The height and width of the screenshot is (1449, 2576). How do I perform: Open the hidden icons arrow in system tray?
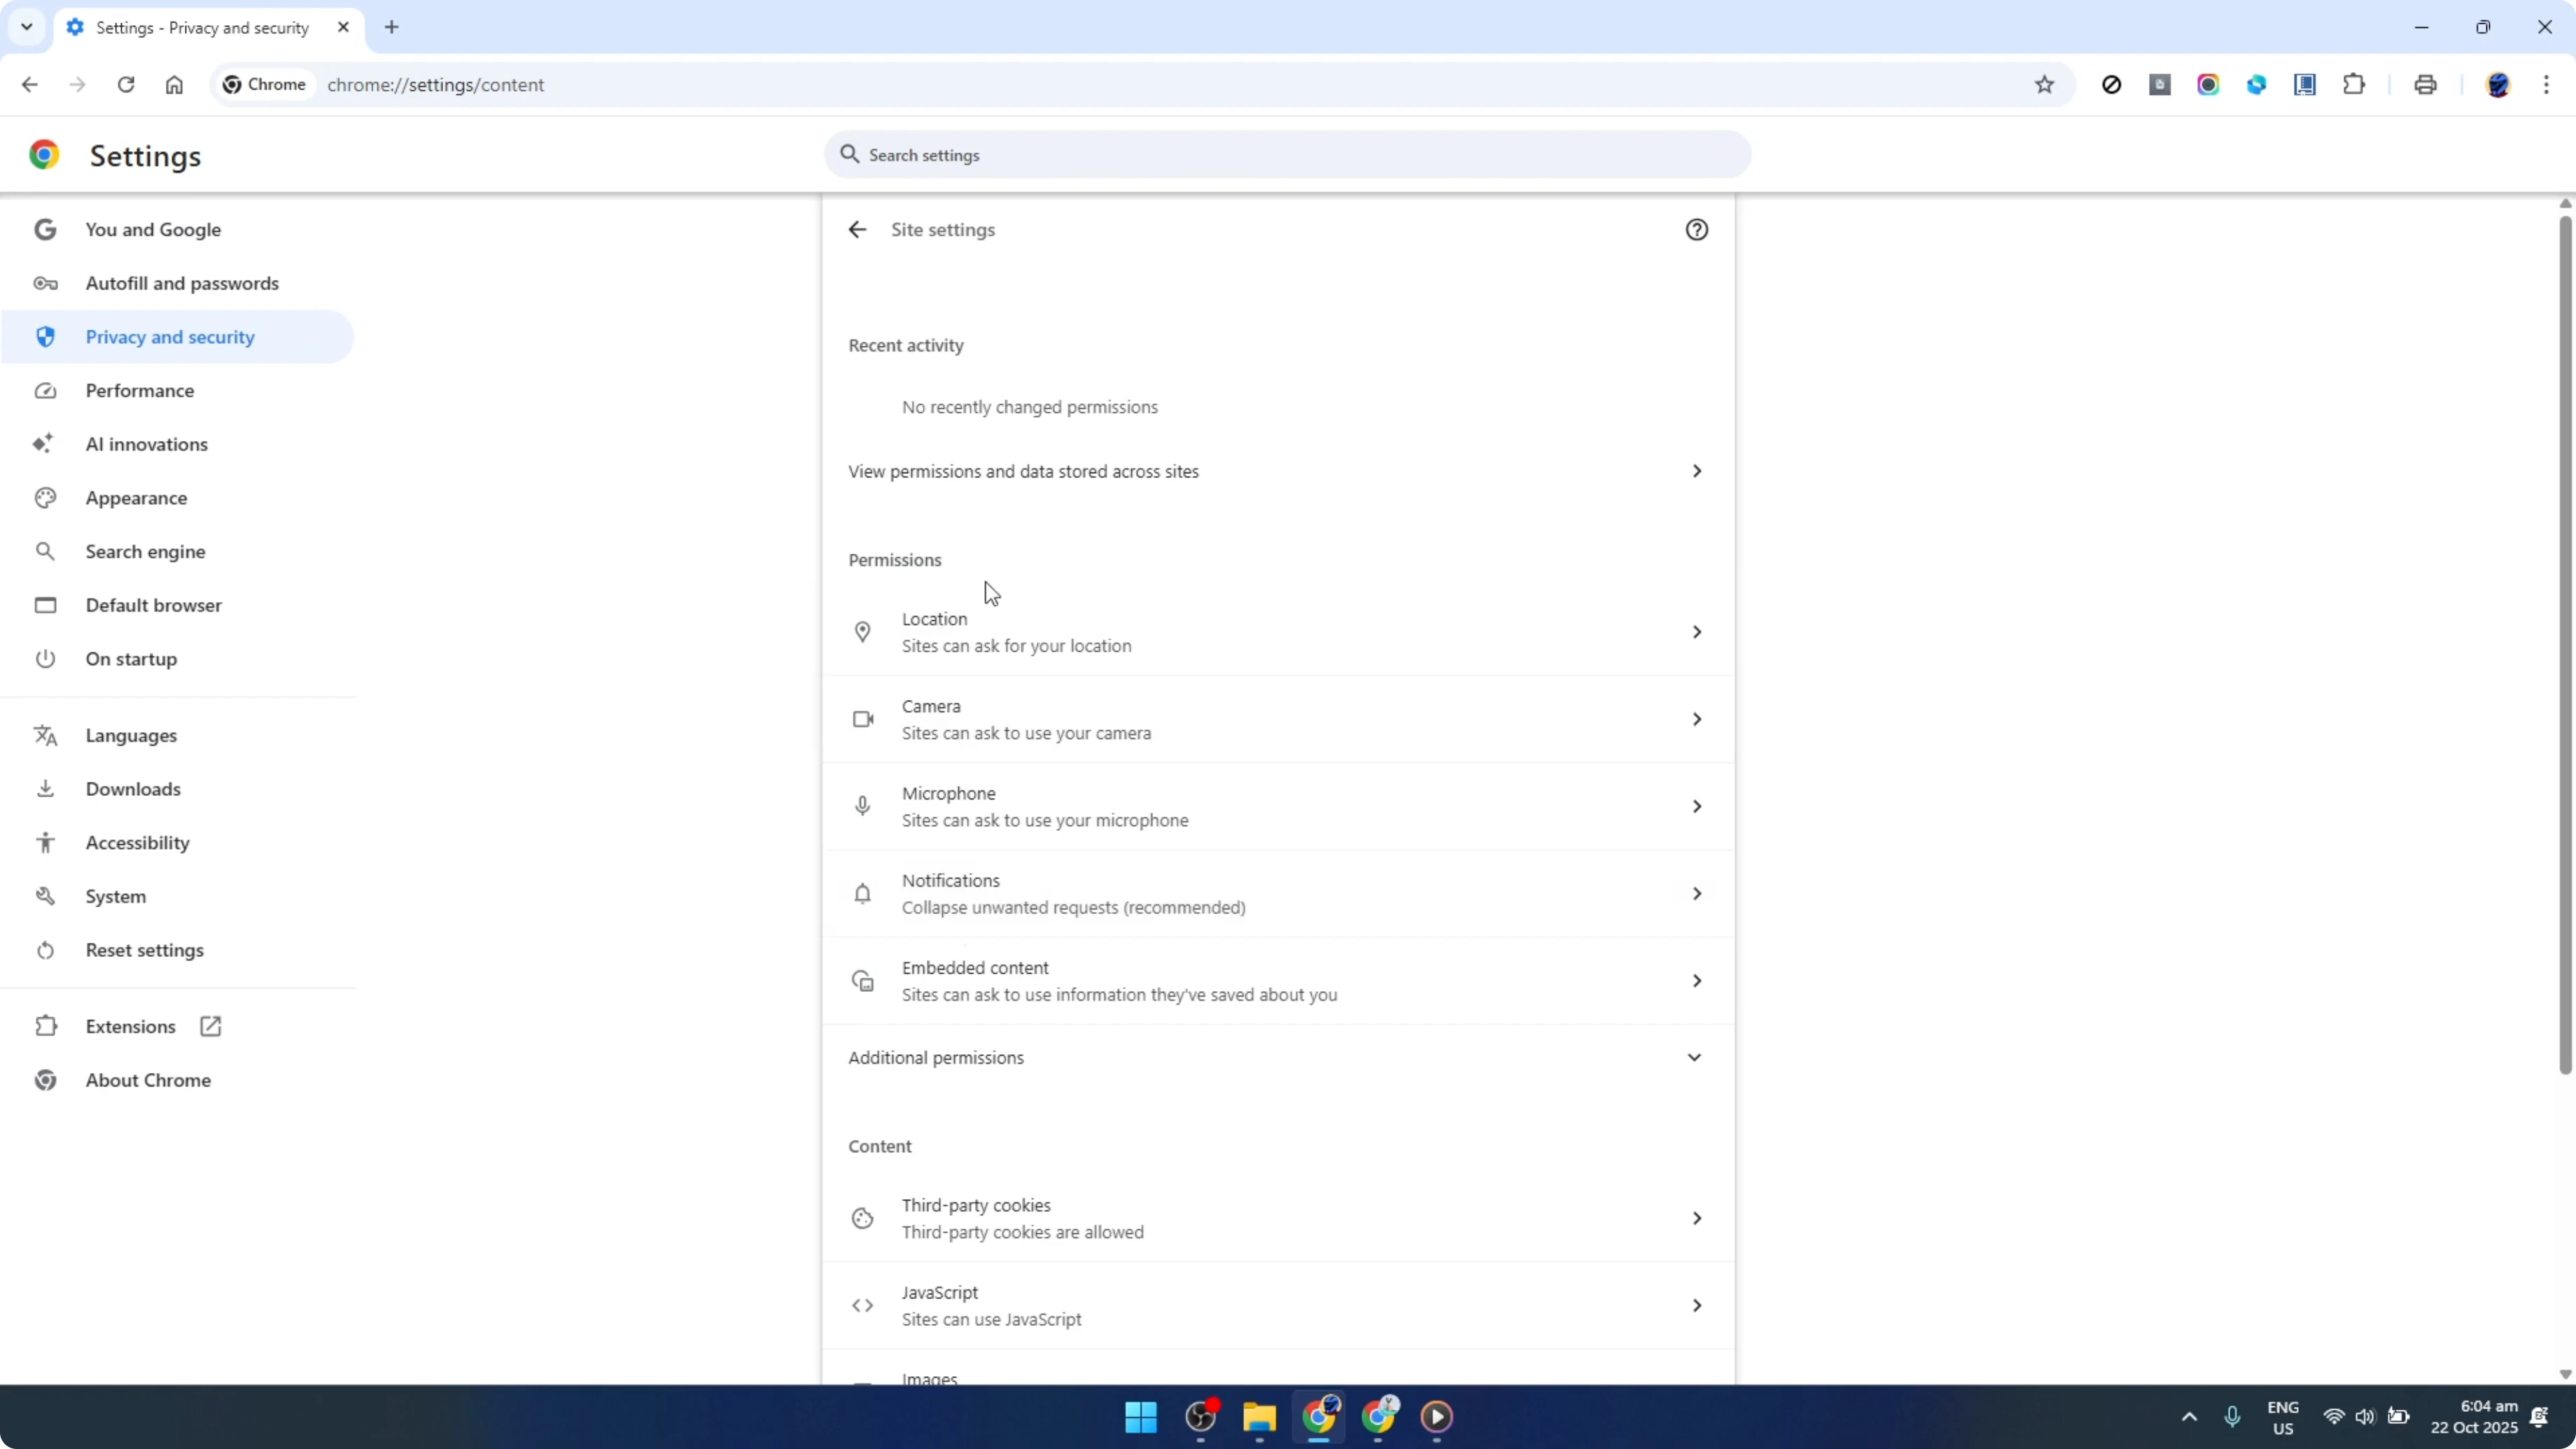[2189, 1417]
